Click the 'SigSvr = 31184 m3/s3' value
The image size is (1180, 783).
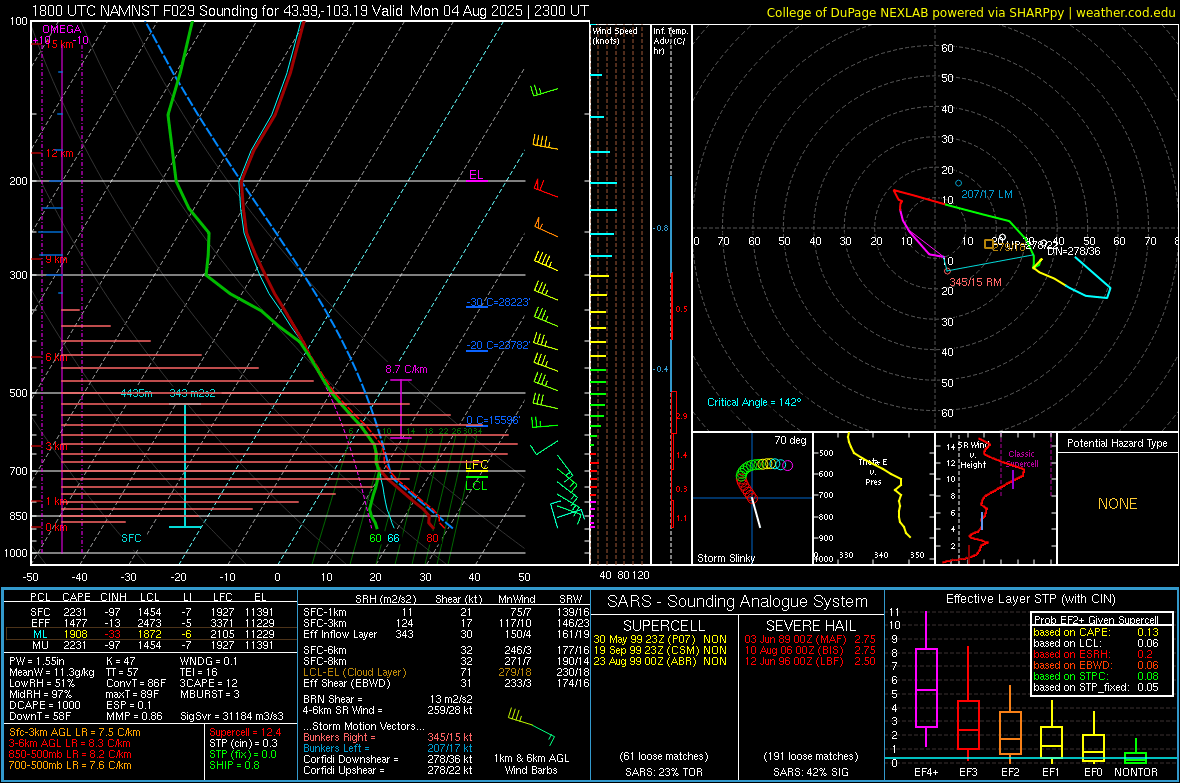pos(232,716)
